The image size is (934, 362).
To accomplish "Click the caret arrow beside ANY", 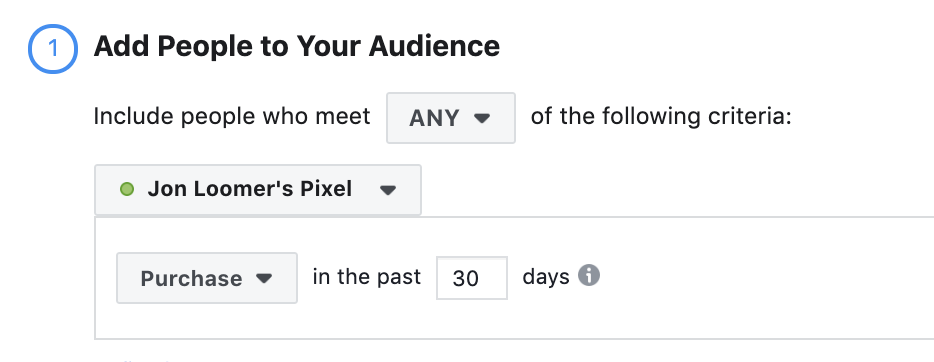I will tap(482, 118).
